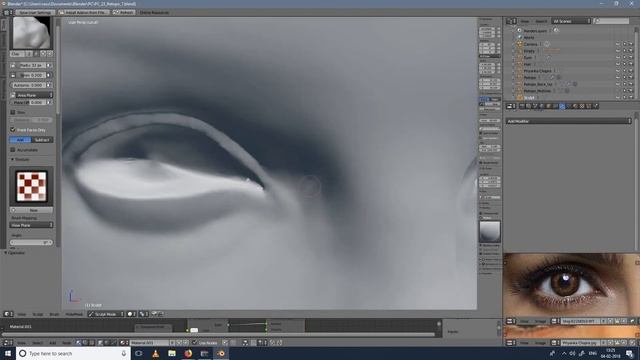Click the Material.001 name field in node editor
640x360 pixels.
149,343
